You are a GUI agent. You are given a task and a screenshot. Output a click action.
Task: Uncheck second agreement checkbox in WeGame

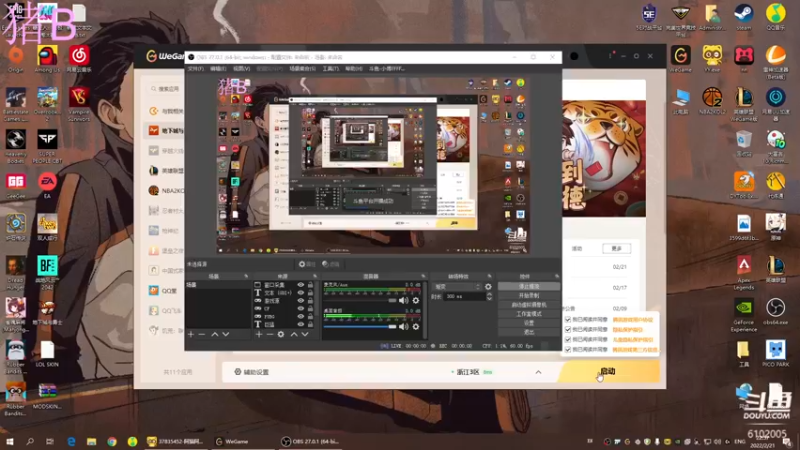click(x=568, y=330)
